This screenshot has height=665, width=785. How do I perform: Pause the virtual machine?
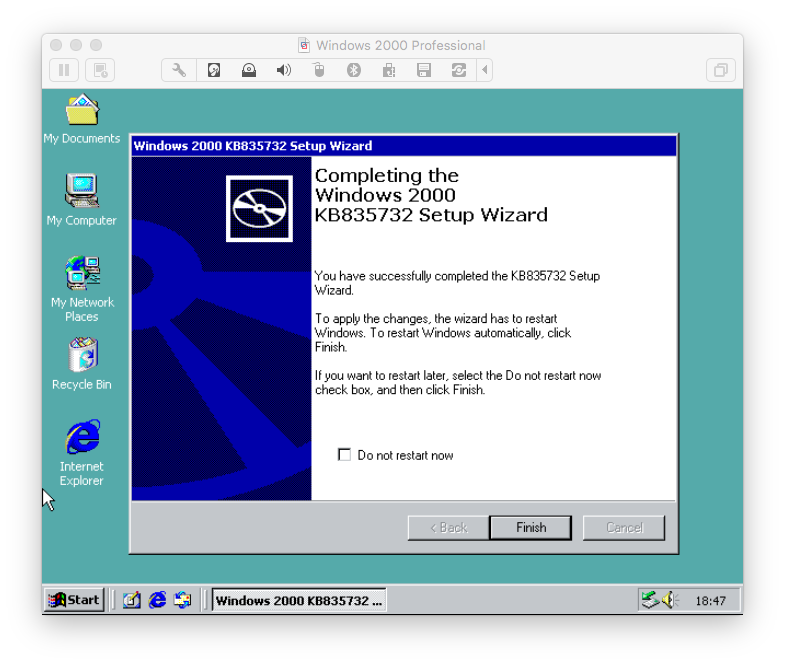(64, 70)
